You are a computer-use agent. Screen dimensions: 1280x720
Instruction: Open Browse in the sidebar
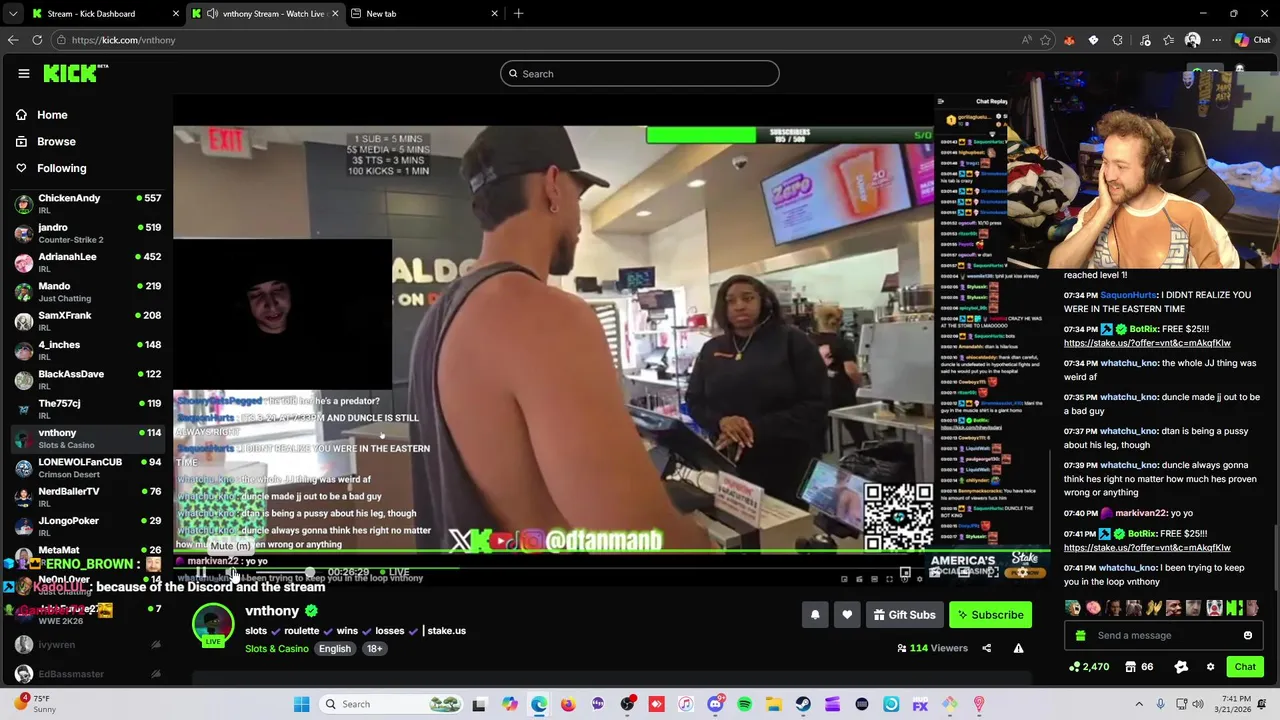point(56,142)
